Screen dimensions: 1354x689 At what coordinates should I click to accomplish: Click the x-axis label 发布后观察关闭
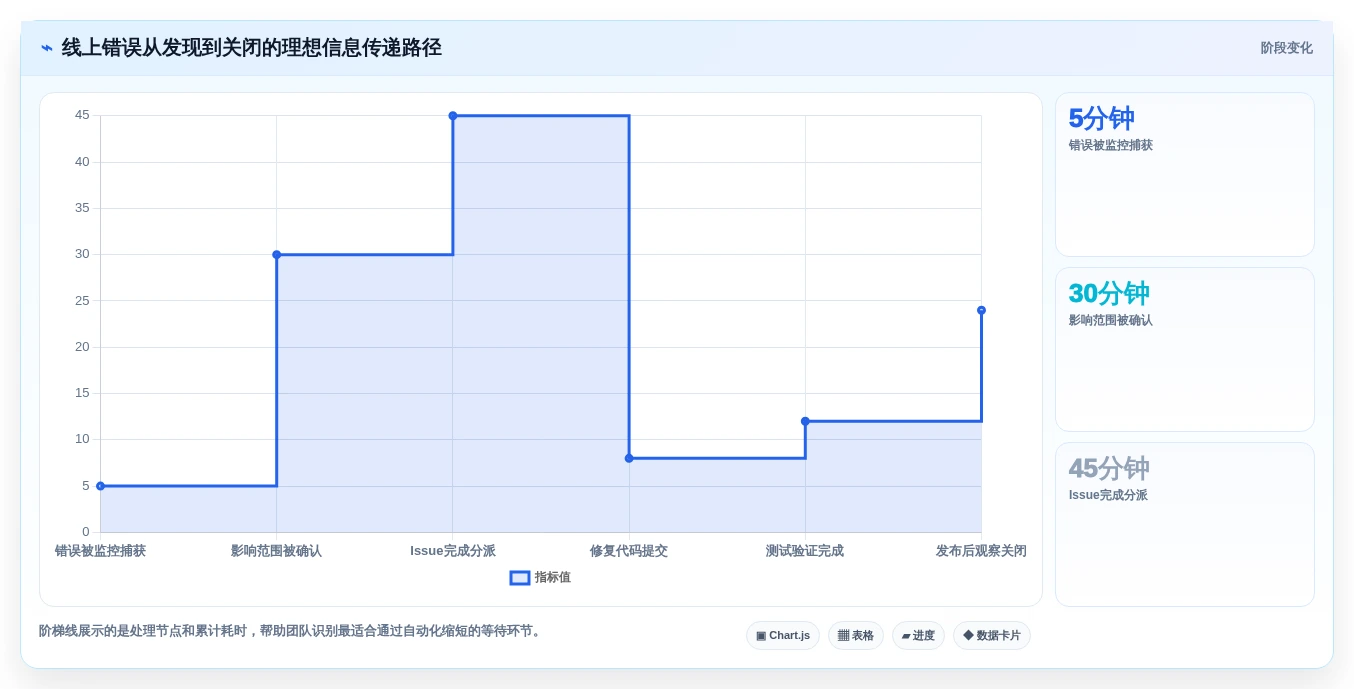pyautogui.click(x=981, y=551)
